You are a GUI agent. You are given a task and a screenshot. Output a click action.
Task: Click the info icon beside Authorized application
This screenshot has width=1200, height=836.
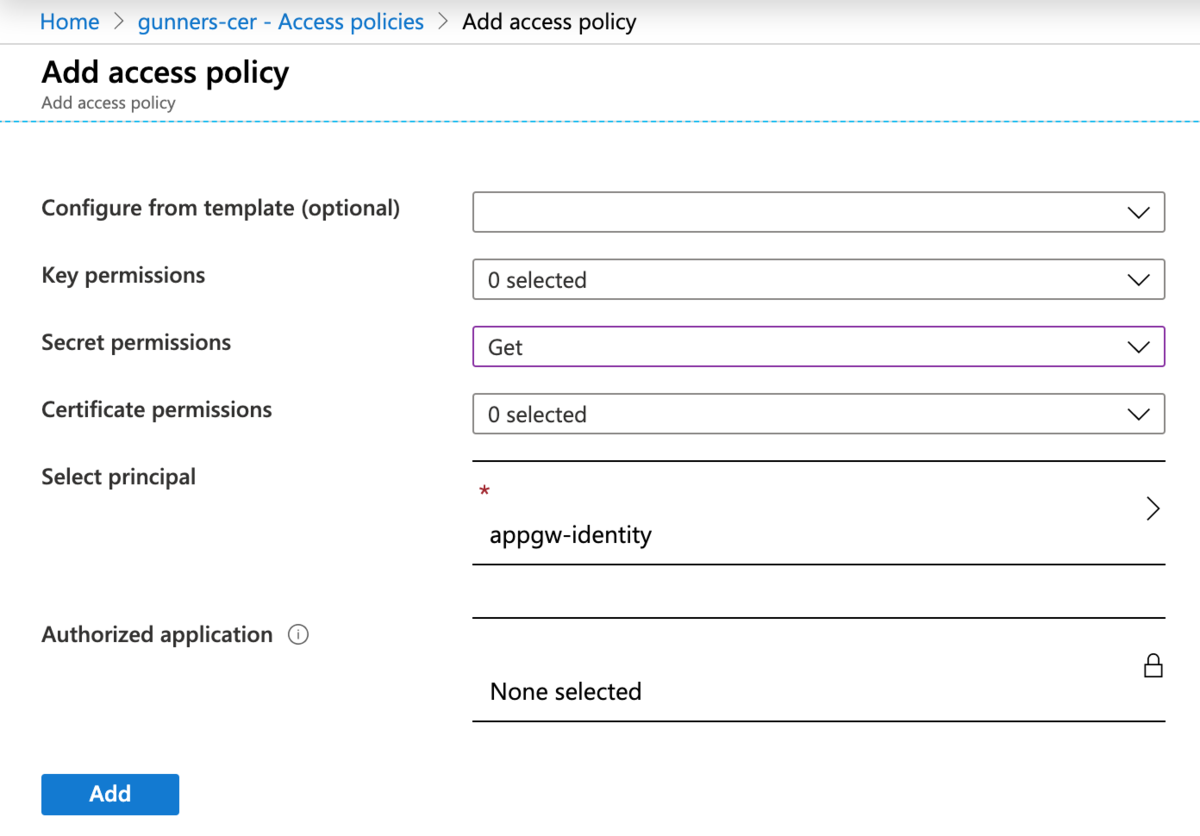click(297, 634)
